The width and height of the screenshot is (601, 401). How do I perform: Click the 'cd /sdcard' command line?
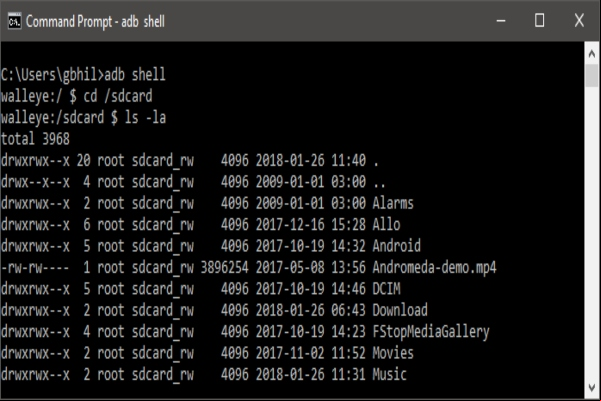[x=77, y=96]
